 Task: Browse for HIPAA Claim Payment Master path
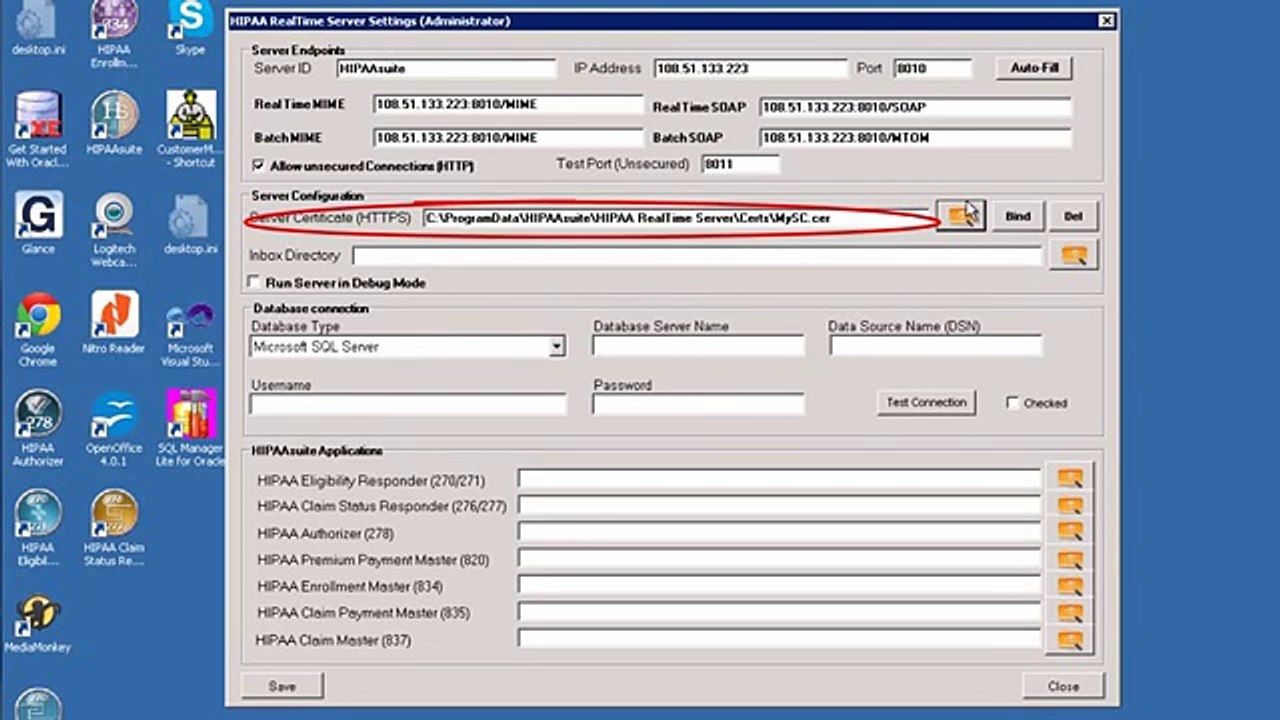click(1069, 613)
